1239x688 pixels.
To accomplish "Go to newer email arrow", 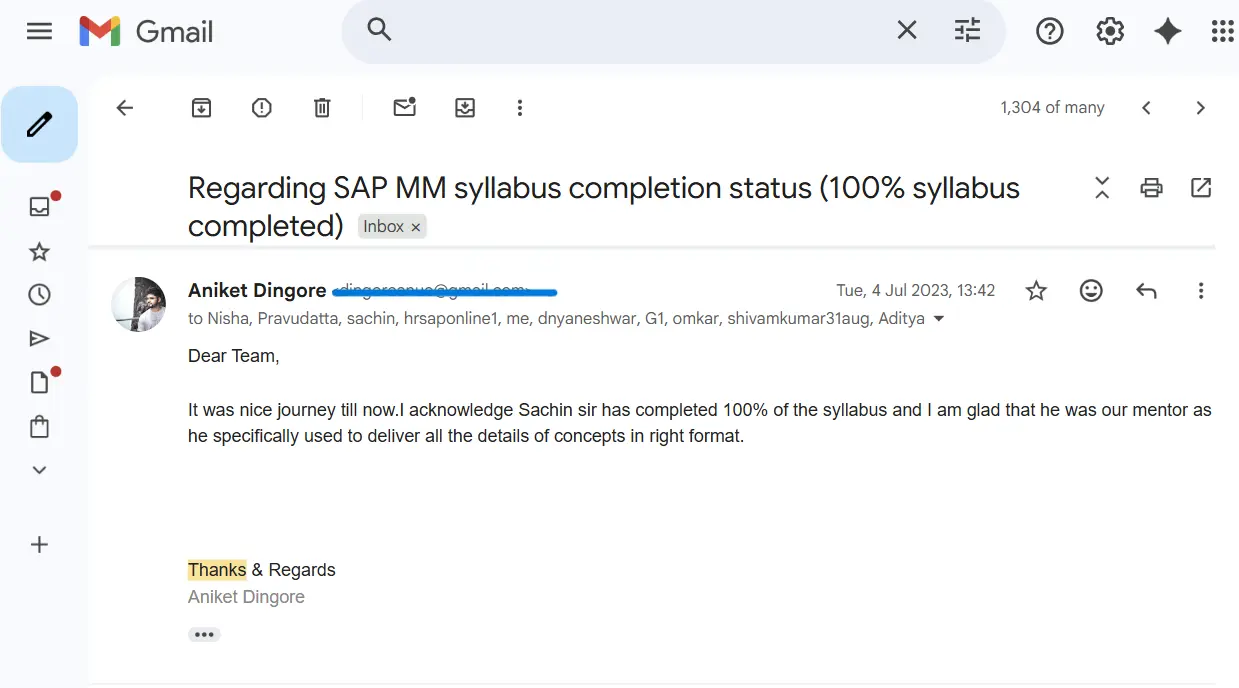I will pos(1147,108).
